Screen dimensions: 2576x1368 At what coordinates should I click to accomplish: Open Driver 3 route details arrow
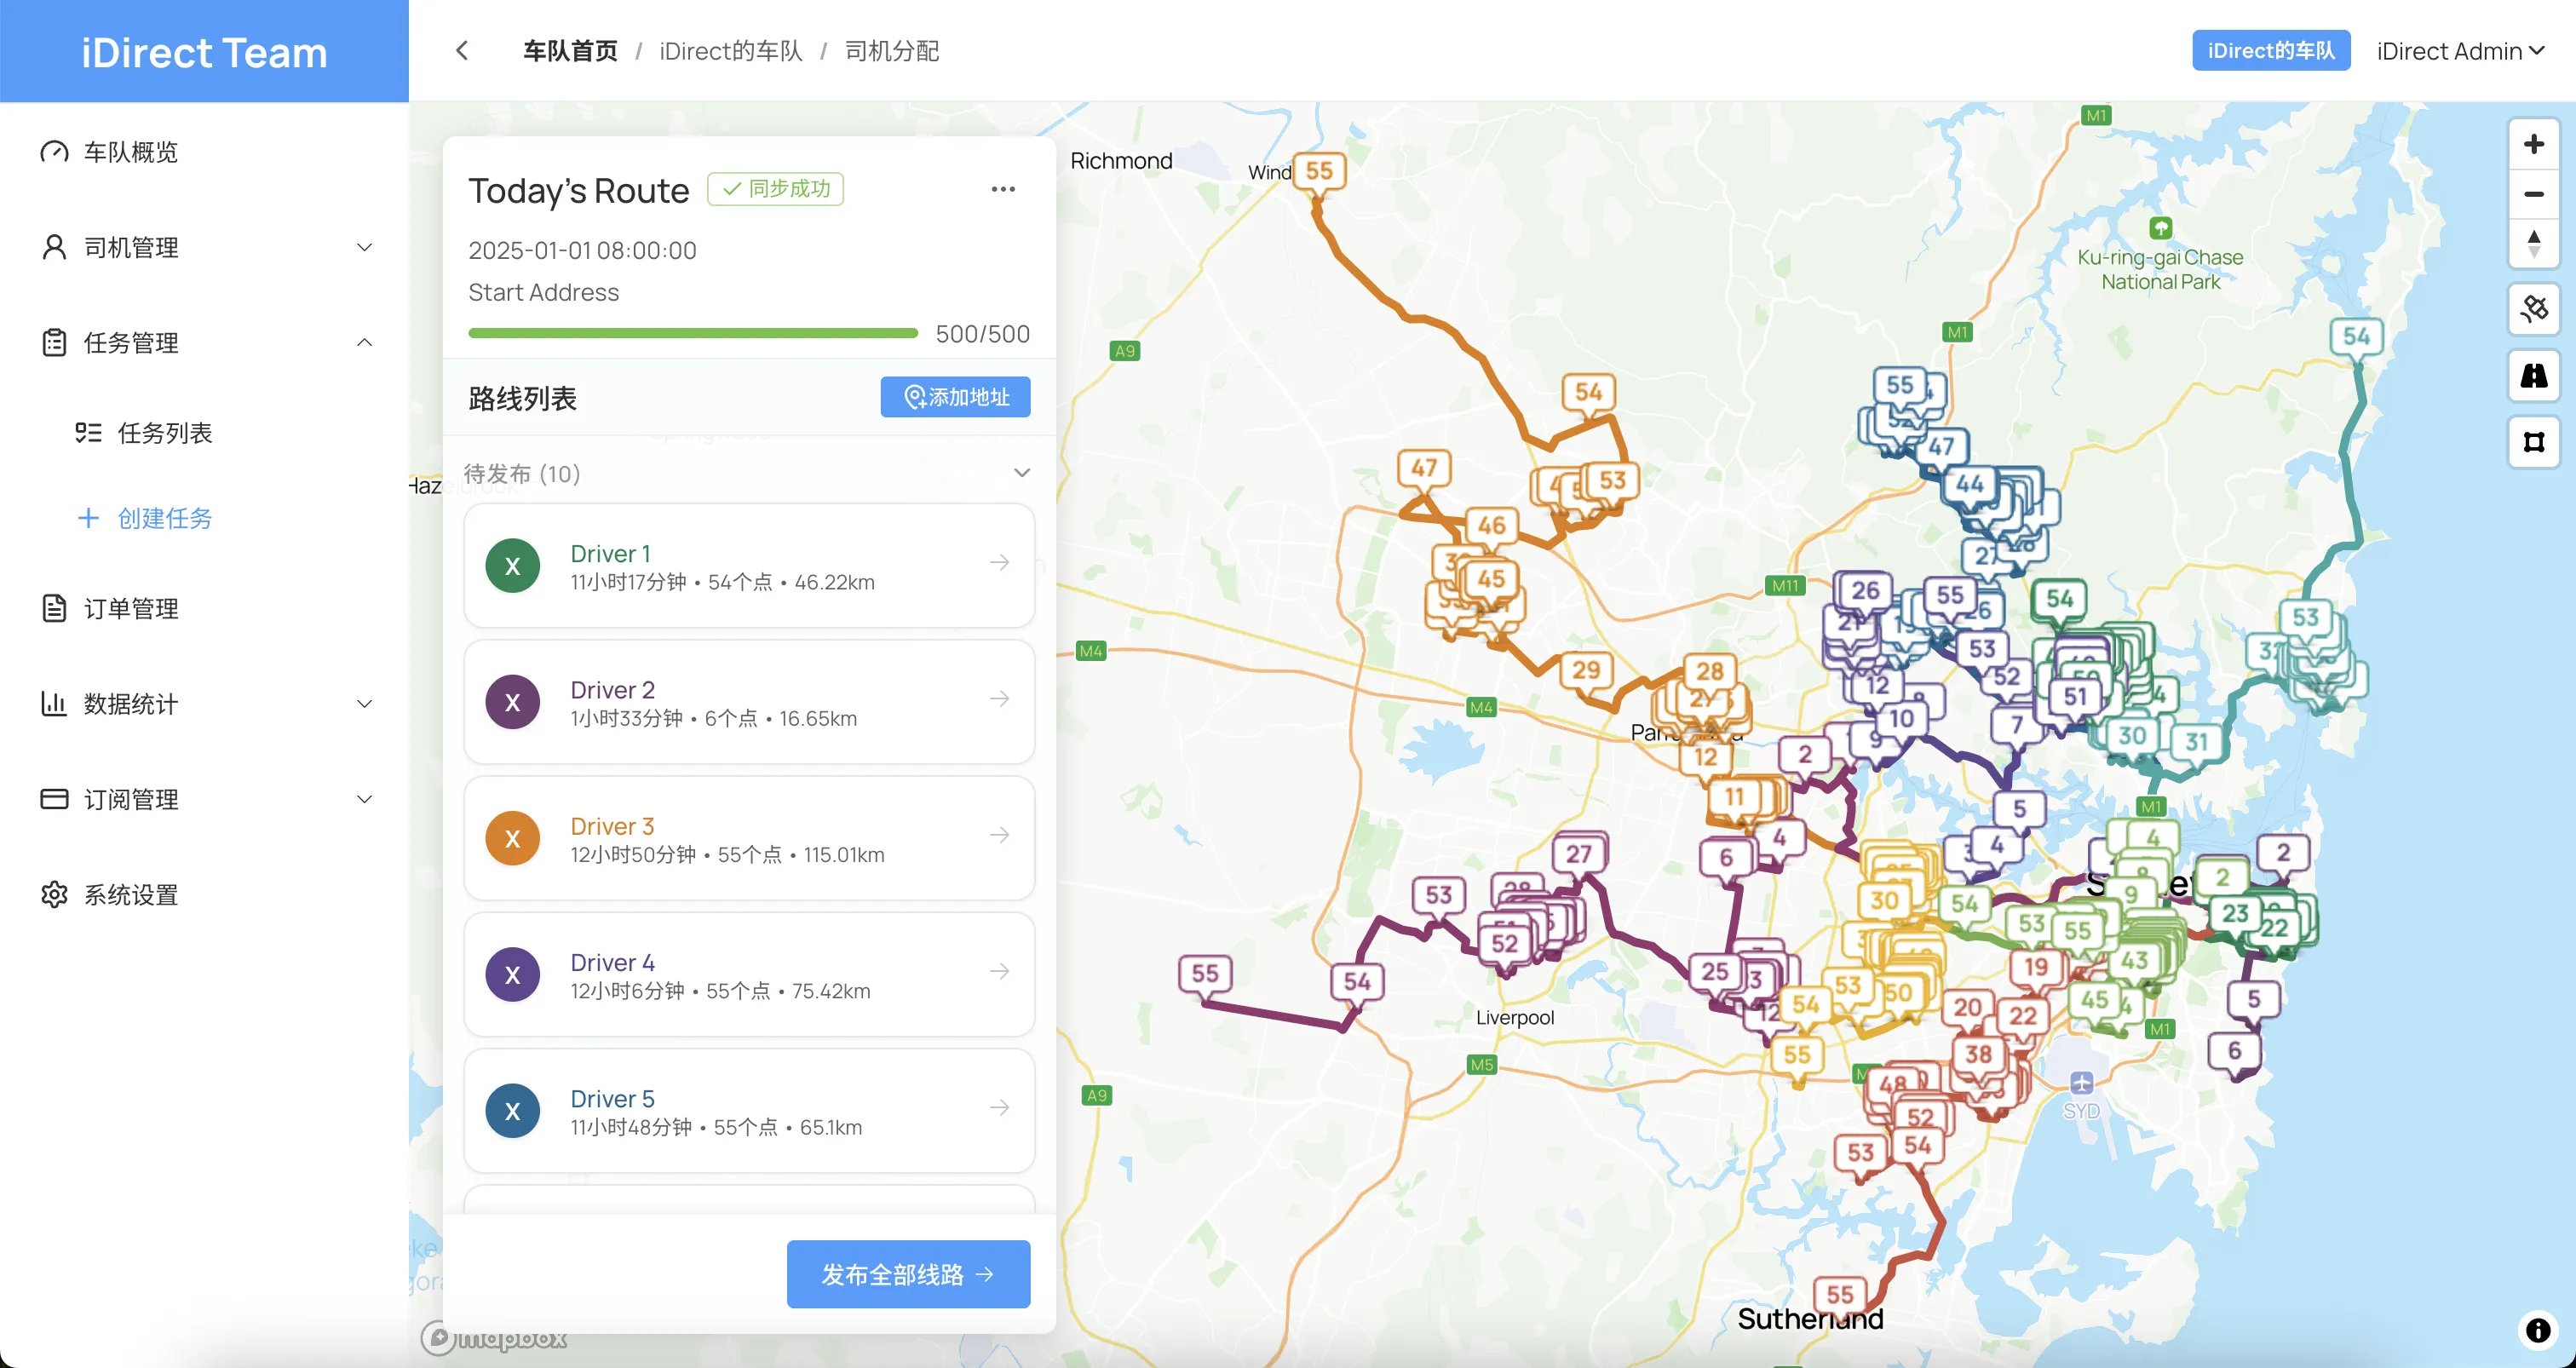(x=999, y=835)
